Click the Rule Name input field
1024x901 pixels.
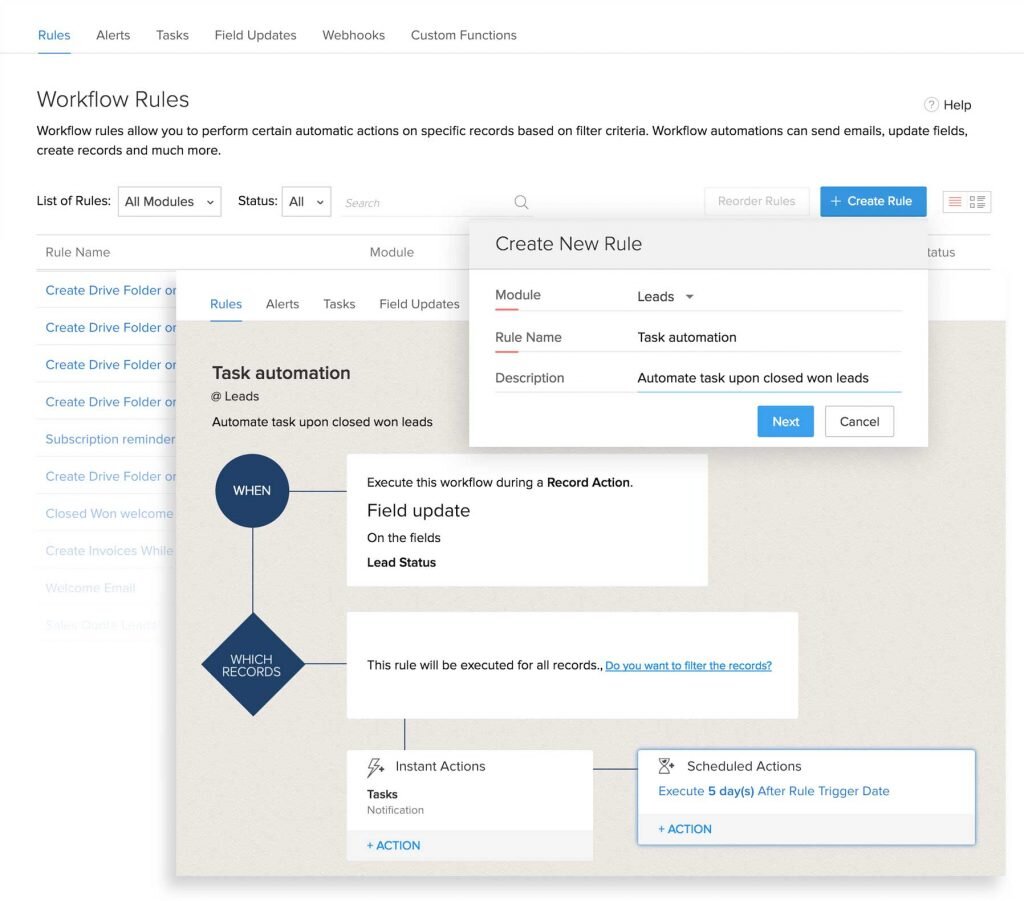769,338
